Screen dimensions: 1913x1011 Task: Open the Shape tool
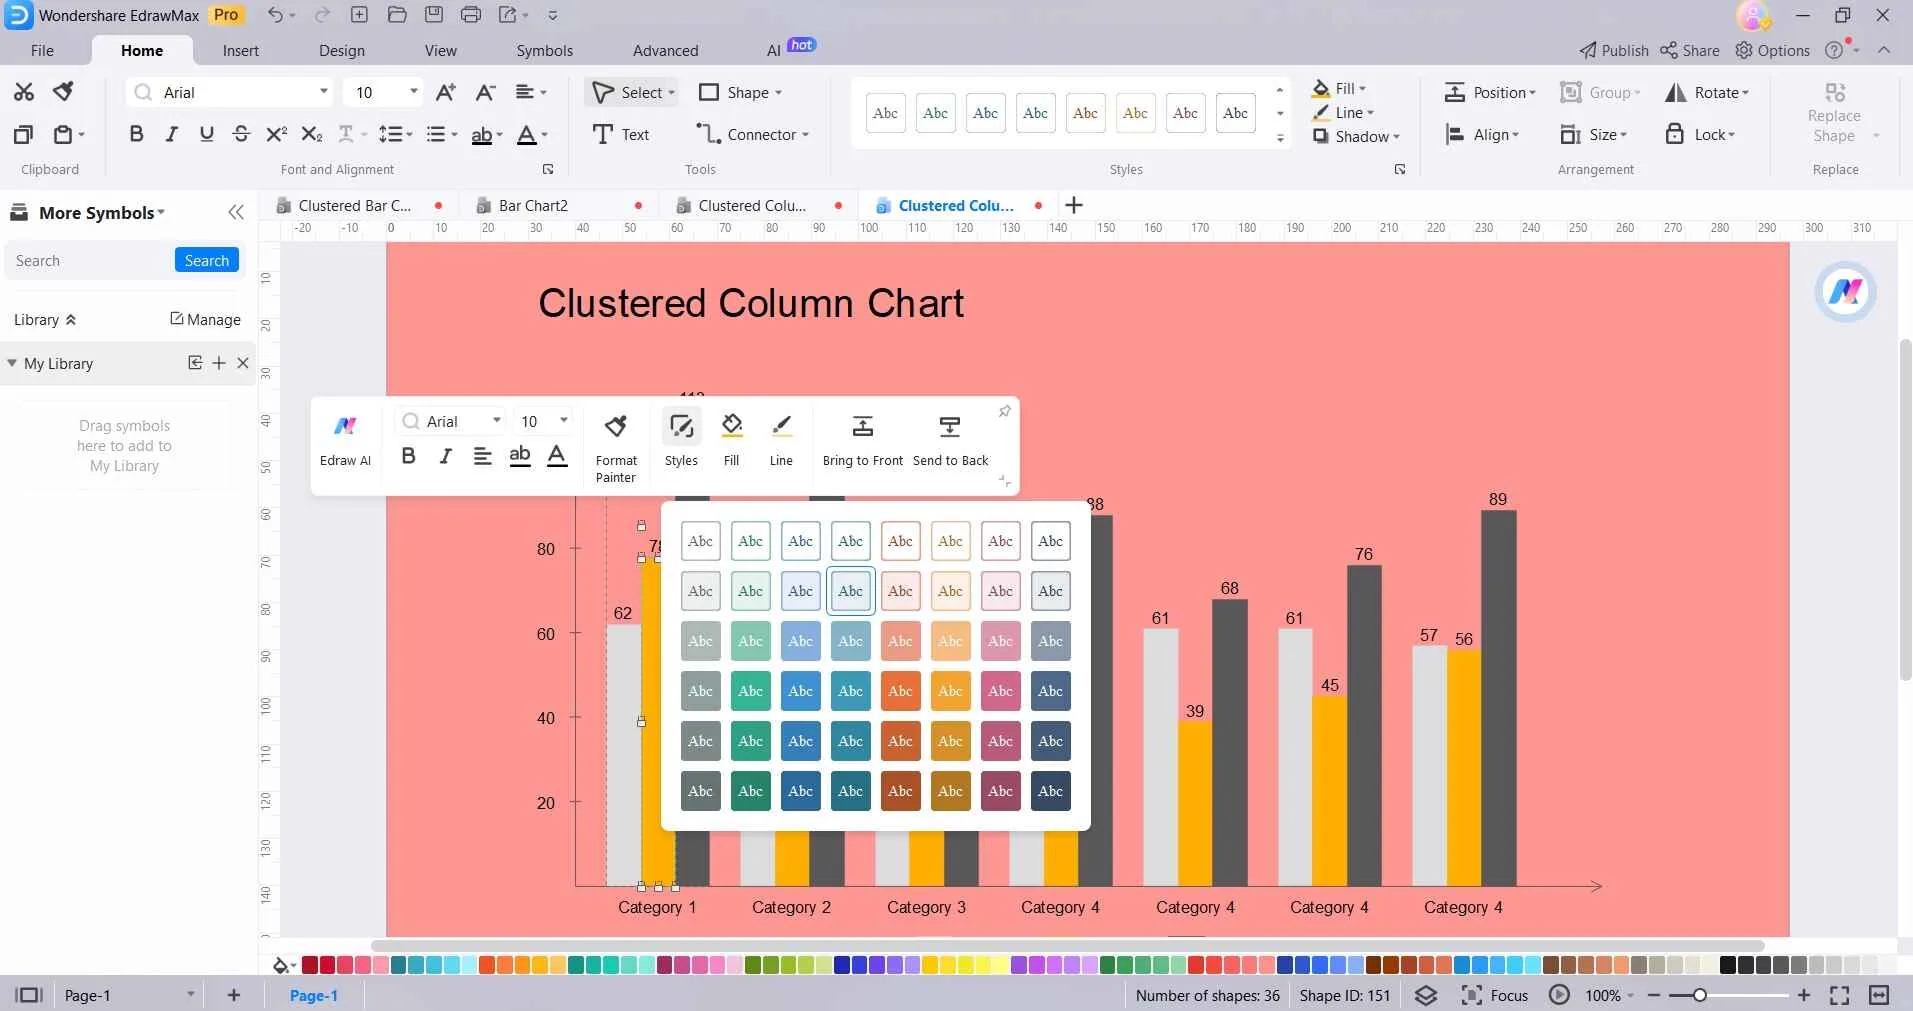(740, 92)
